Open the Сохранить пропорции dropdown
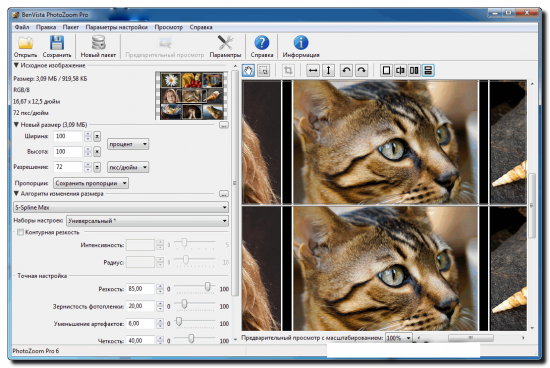The width and height of the screenshot is (550, 368). tap(91, 183)
